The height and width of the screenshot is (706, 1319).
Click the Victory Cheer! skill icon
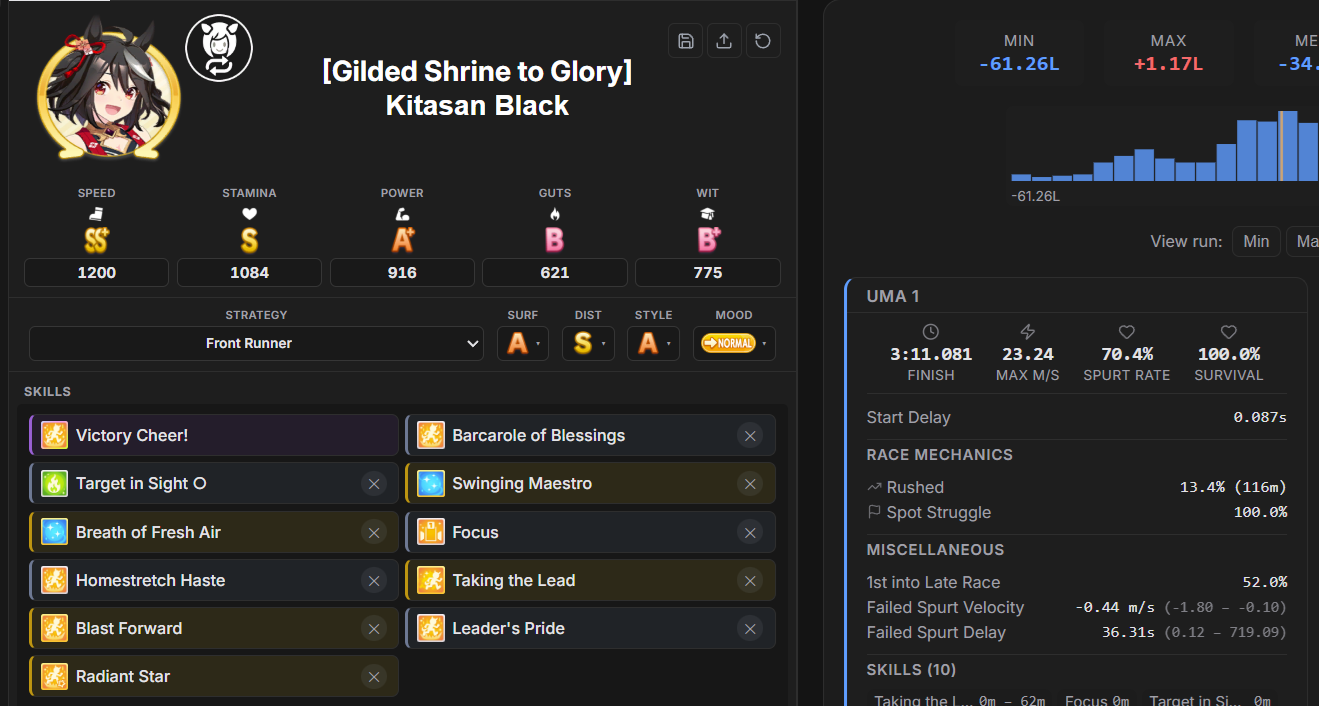click(x=54, y=435)
